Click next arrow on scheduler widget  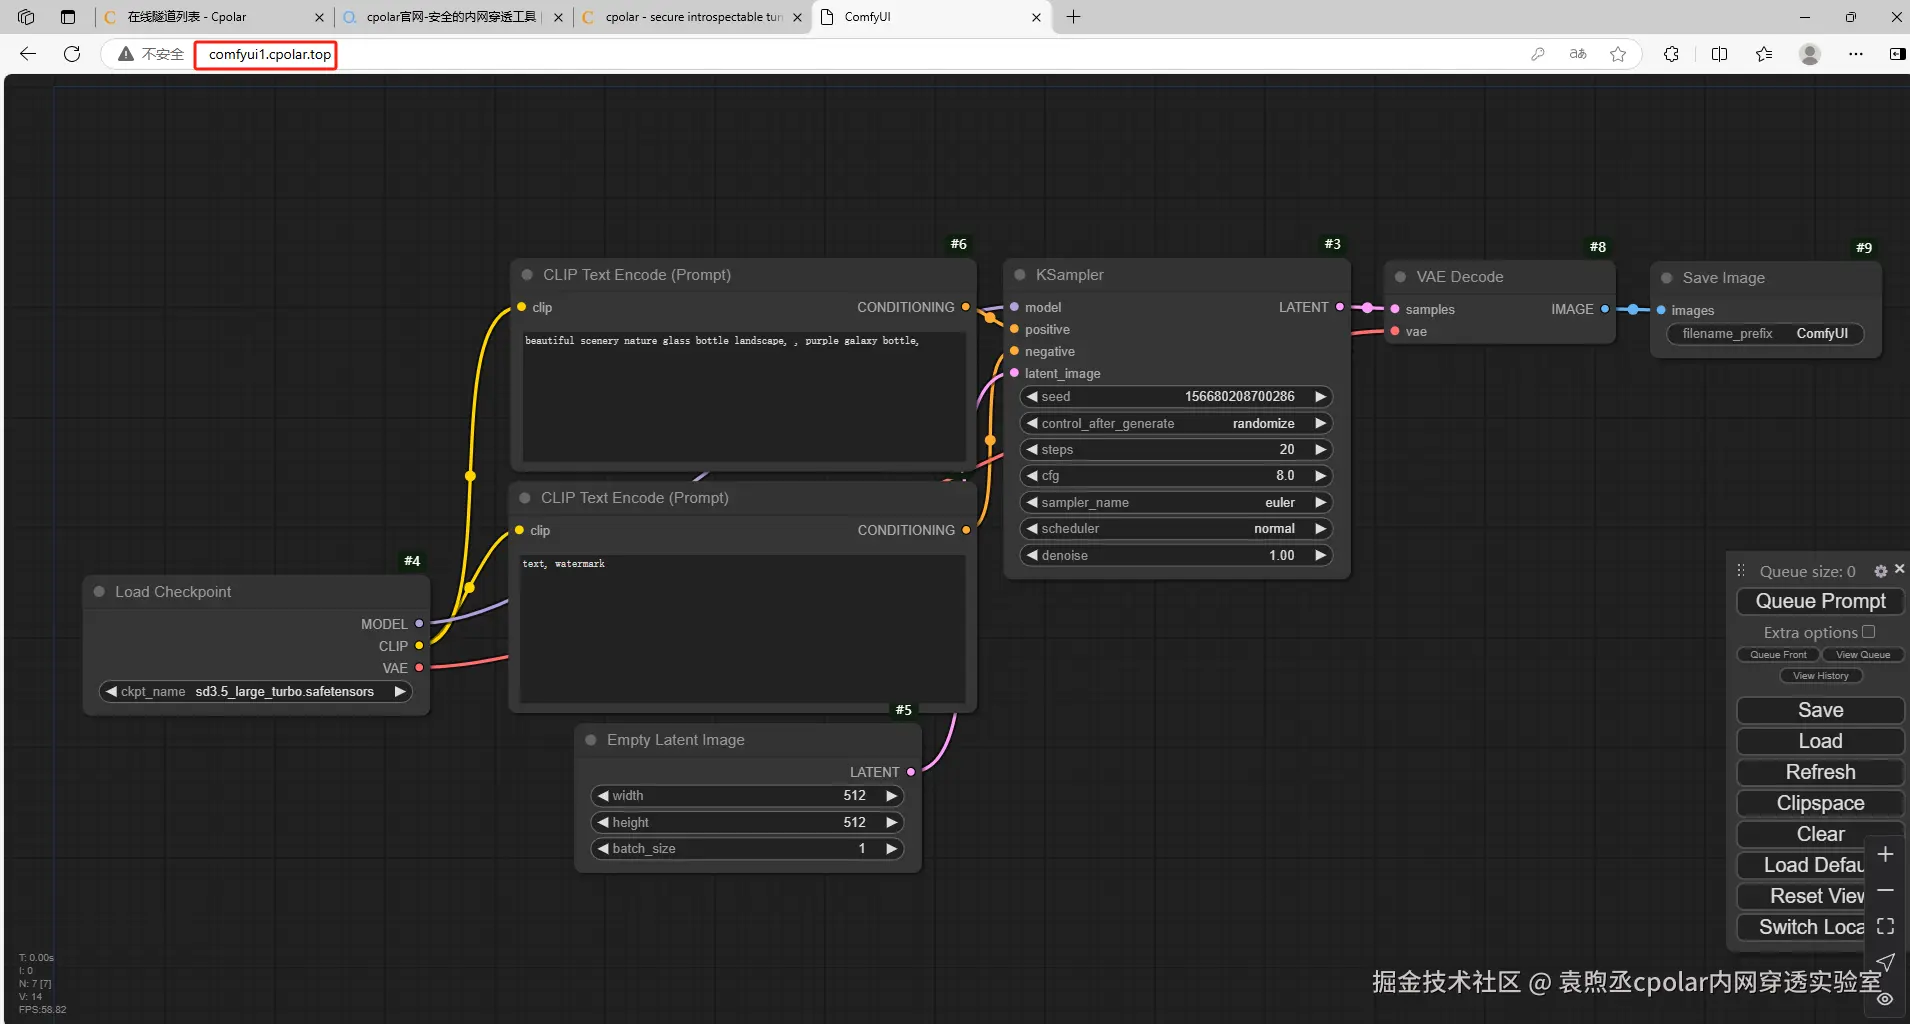pyautogui.click(x=1321, y=529)
